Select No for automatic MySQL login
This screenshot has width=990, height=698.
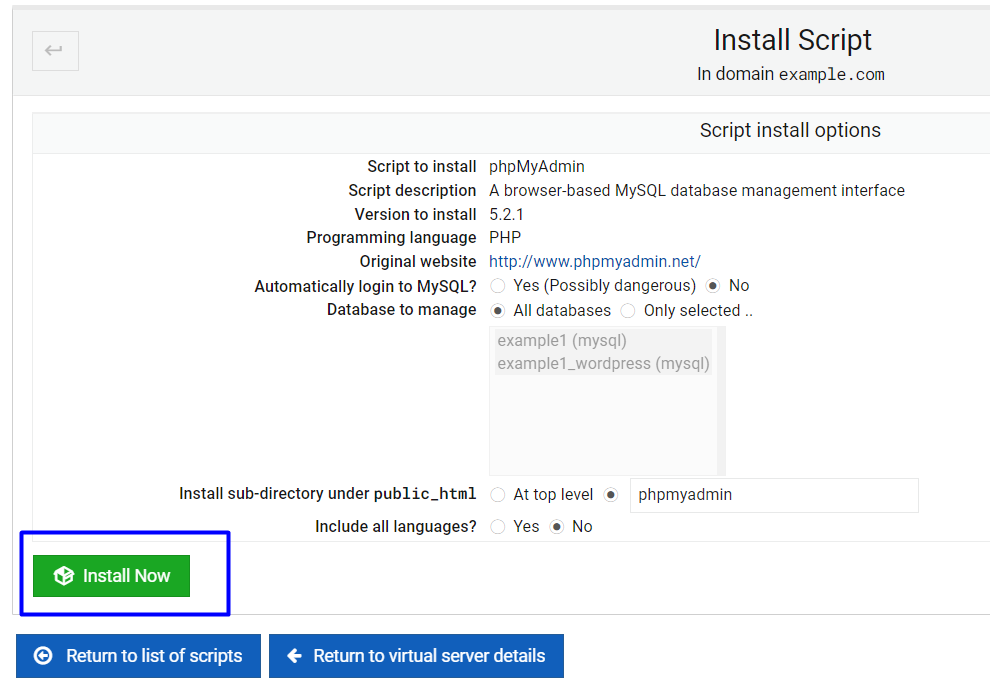713,286
